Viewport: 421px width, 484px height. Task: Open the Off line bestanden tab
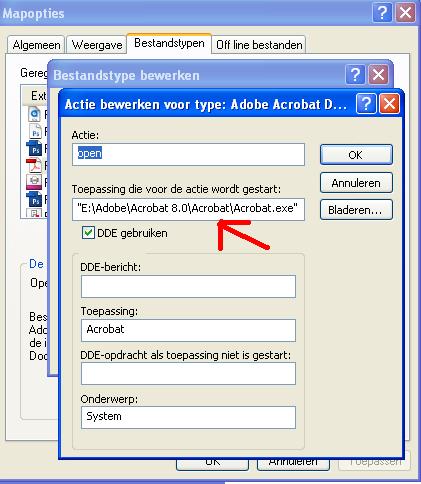(x=259, y=45)
